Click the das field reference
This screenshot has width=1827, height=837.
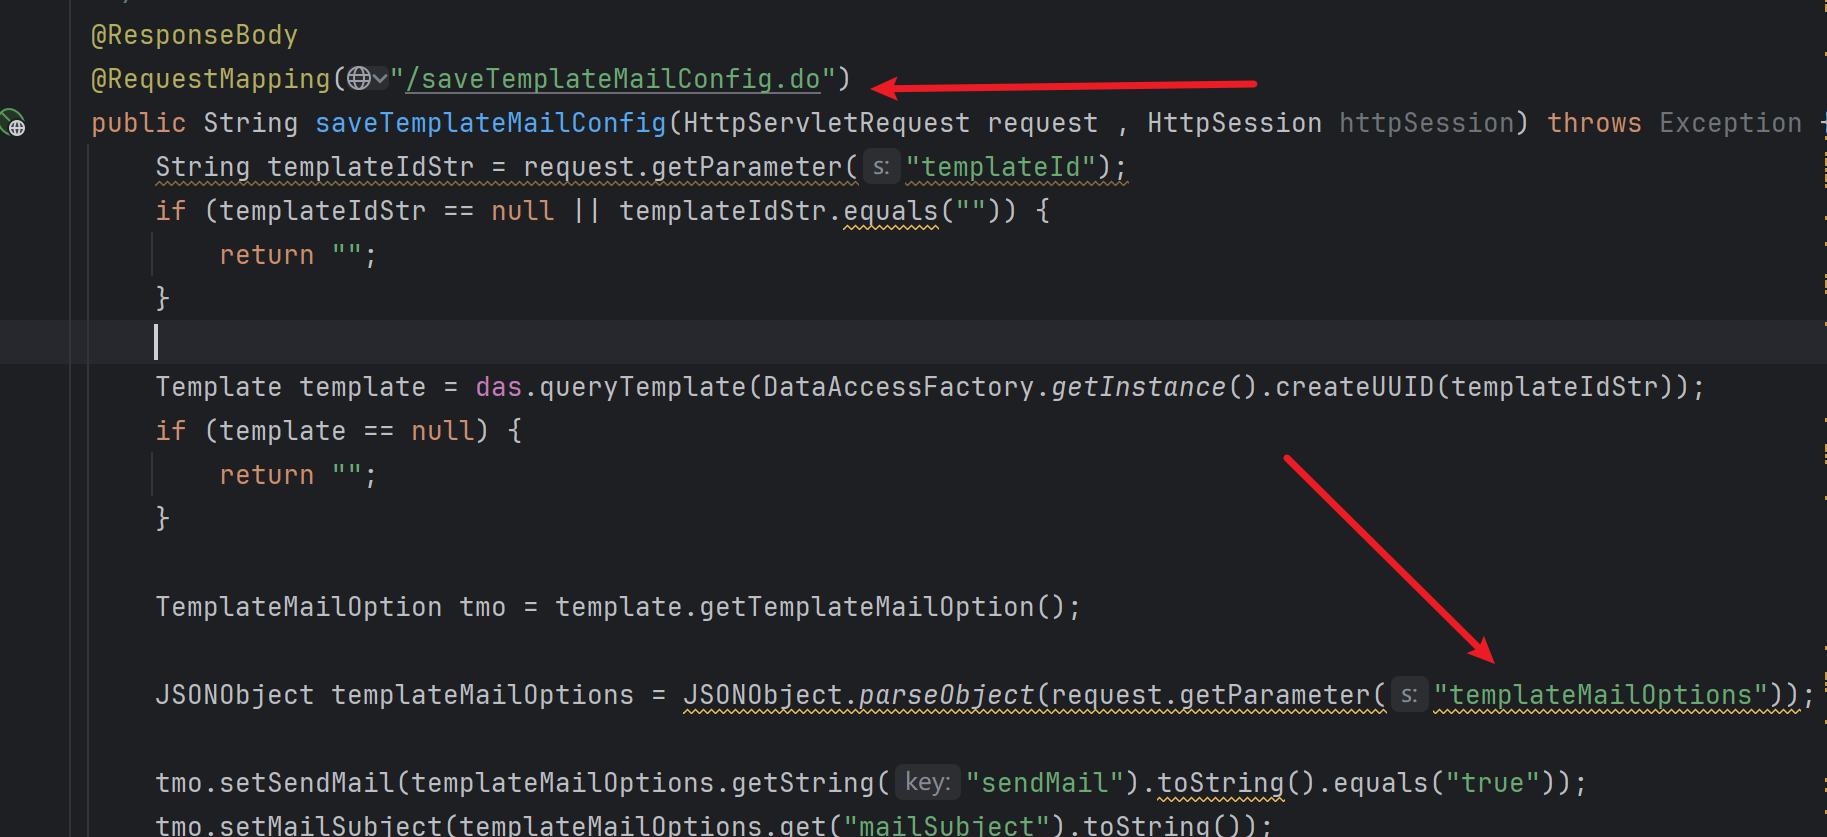pos(499,387)
